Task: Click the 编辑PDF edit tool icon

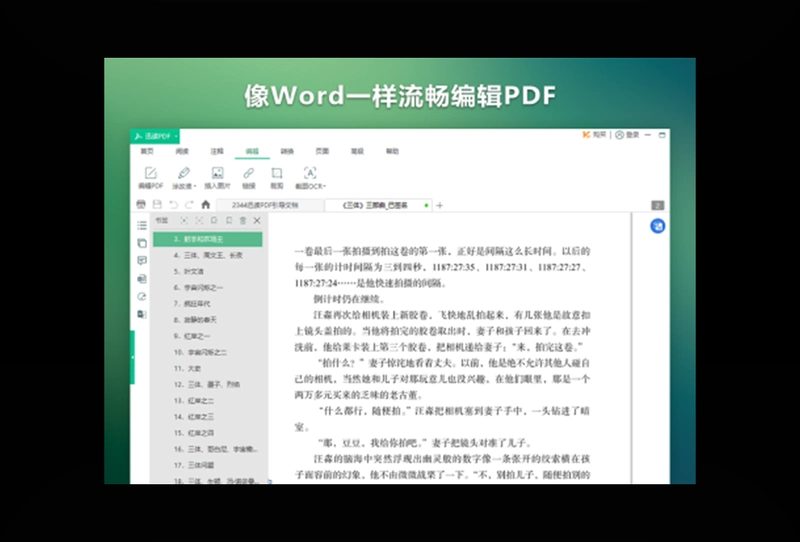Action: (151, 173)
